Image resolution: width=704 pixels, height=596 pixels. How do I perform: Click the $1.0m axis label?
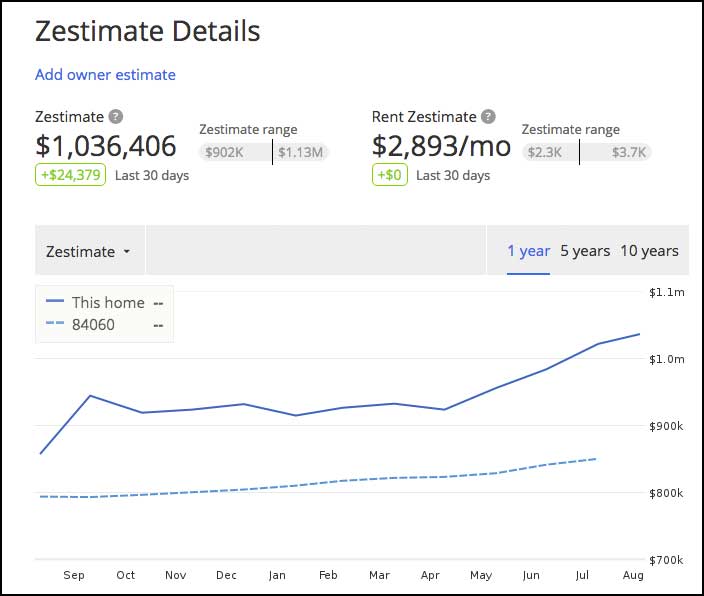pyautogui.click(x=667, y=359)
